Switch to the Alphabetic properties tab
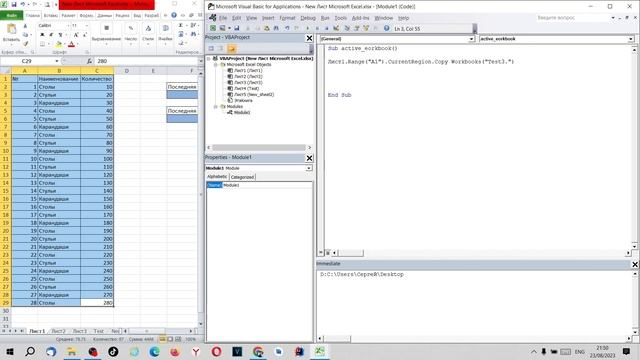The height and width of the screenshot is (360, 640). click(x=217, y=177)
